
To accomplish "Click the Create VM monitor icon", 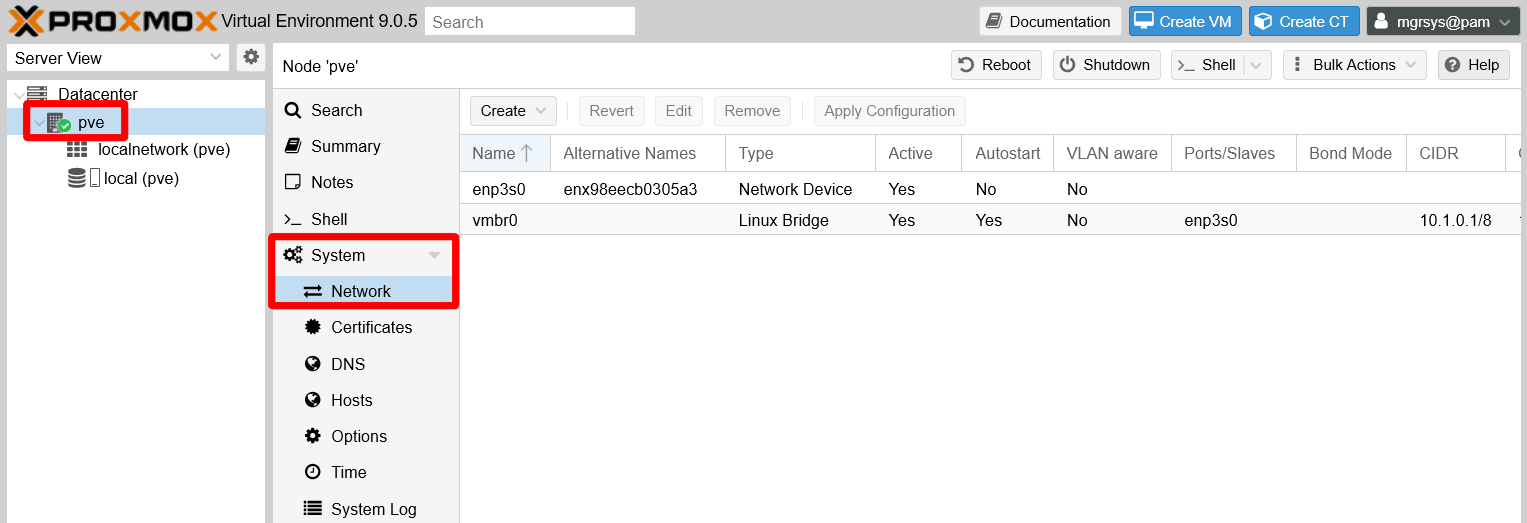I will [x=1144, y=21].
